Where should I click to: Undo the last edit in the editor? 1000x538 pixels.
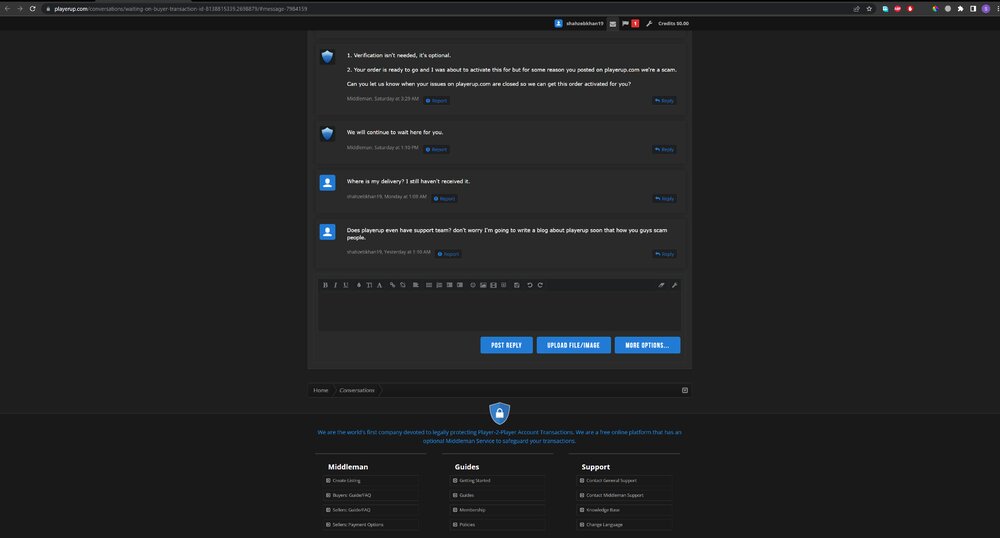pos(529,285)
